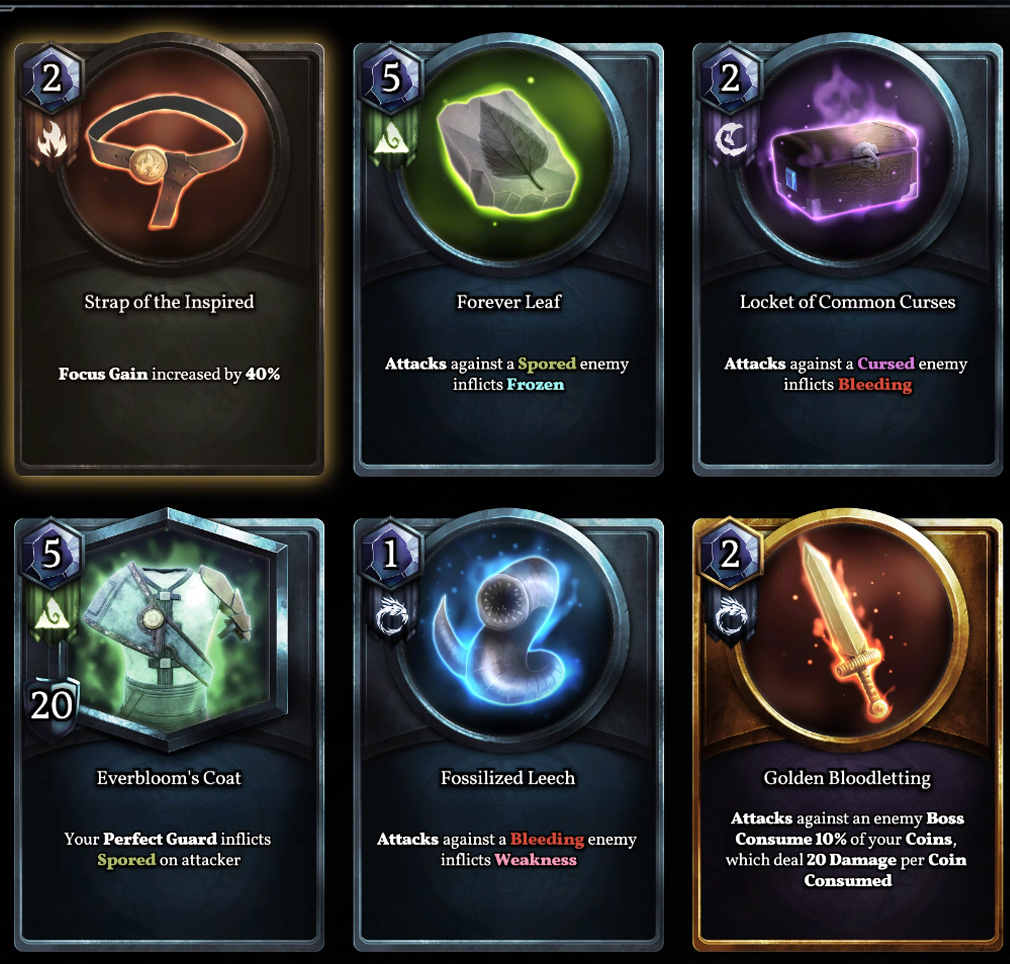Click the dragon ring banner on Fossilized Leech

[391, 614]
